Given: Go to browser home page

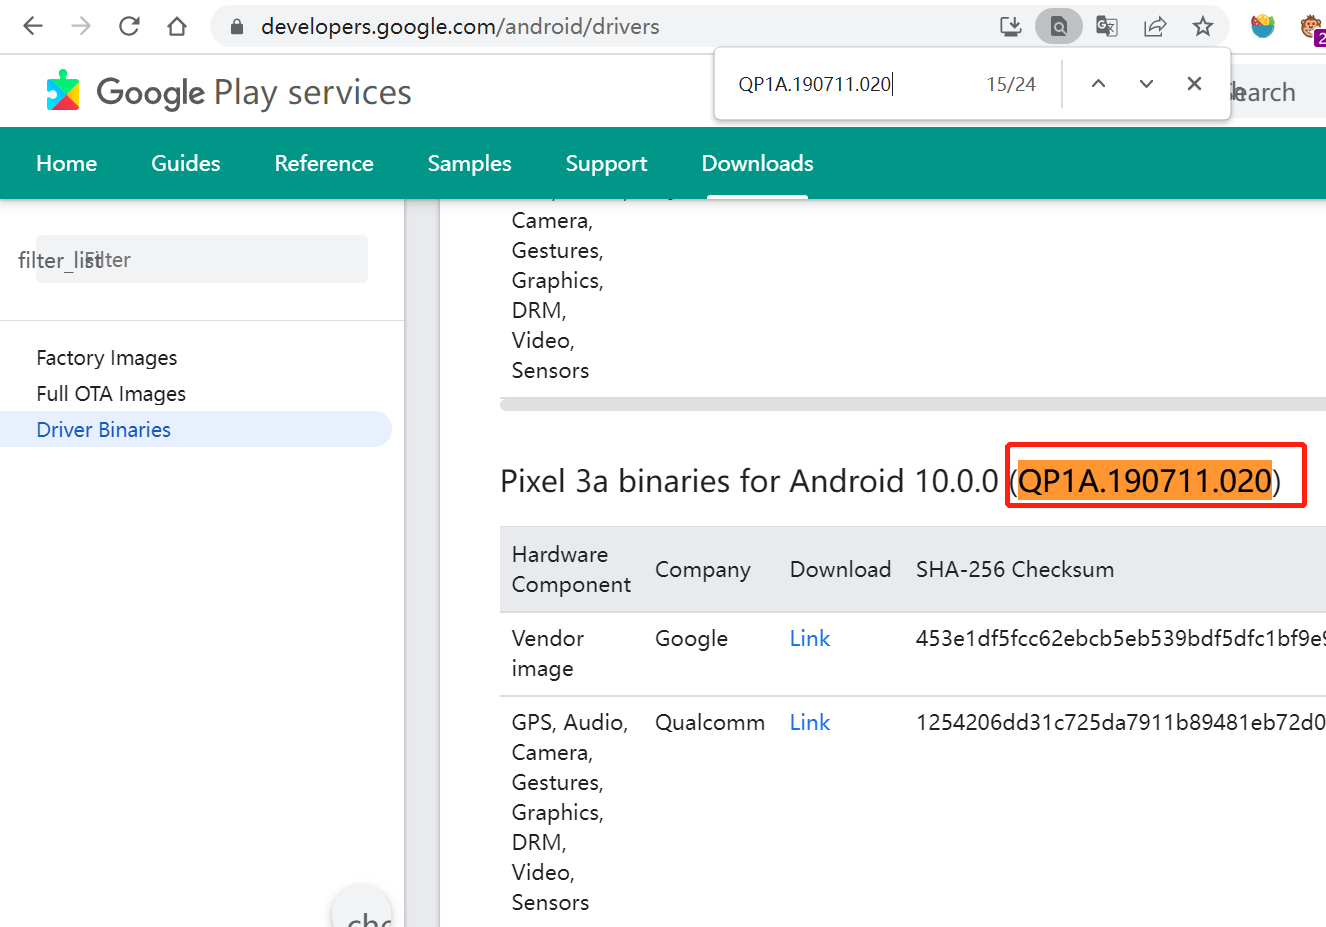Looking at the screenshot, I should (177, 26).
